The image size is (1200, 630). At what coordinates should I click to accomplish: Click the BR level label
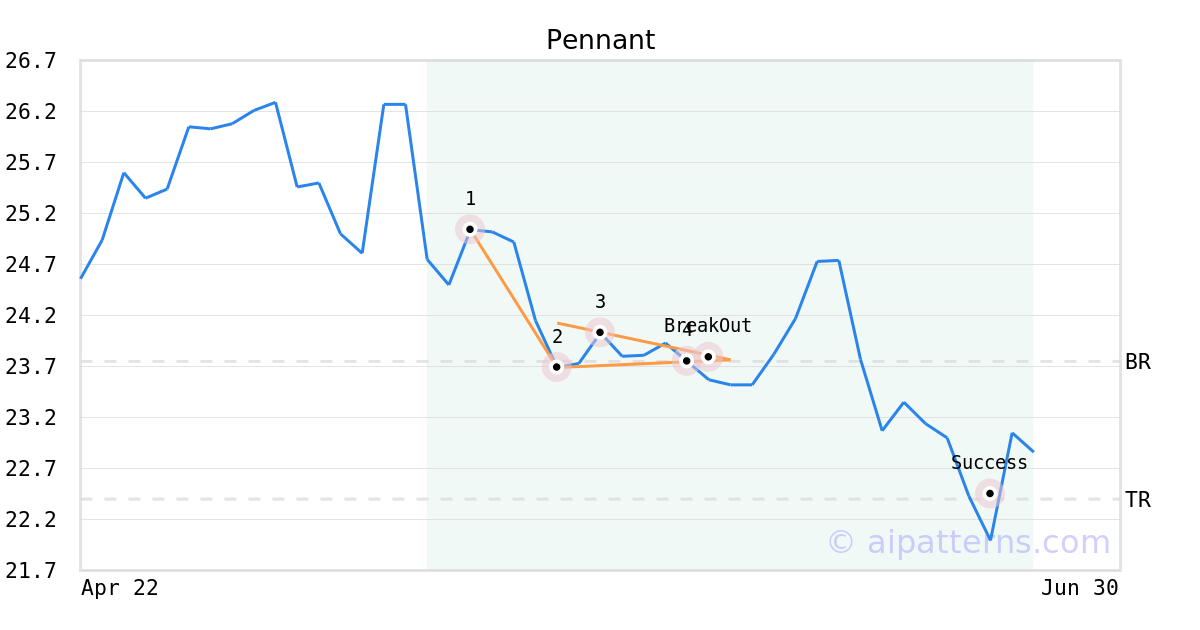click(1138, 362)
